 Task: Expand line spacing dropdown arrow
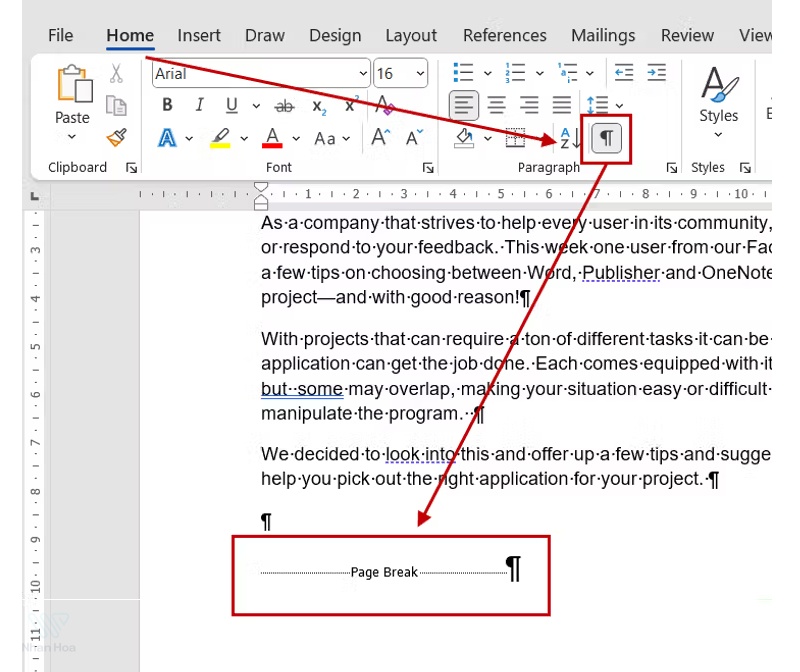coord(619,106)
